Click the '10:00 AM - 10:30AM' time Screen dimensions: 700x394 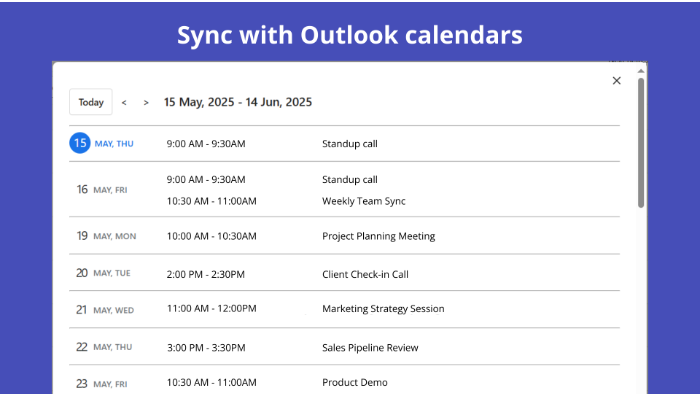pos(212,236)
